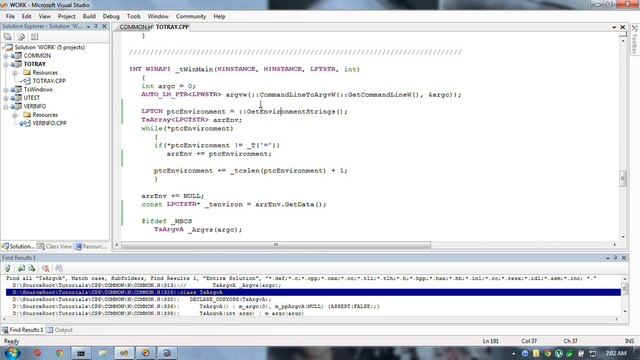Open Window menu
Viewport: 640px width, 360px height.
point(158,16)
